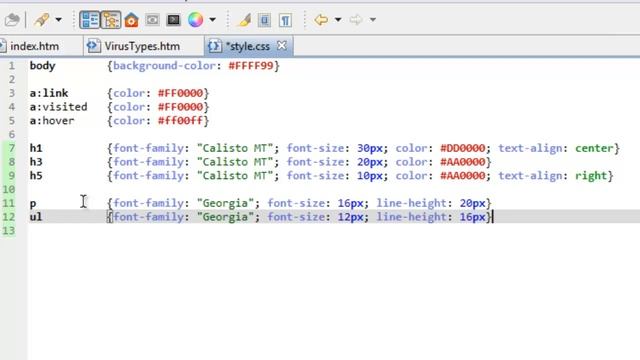The width and height of the screenshot is (640, 360).
Task: Toggle the highlighter mark occurrences icon
Action: click(244, 20)
